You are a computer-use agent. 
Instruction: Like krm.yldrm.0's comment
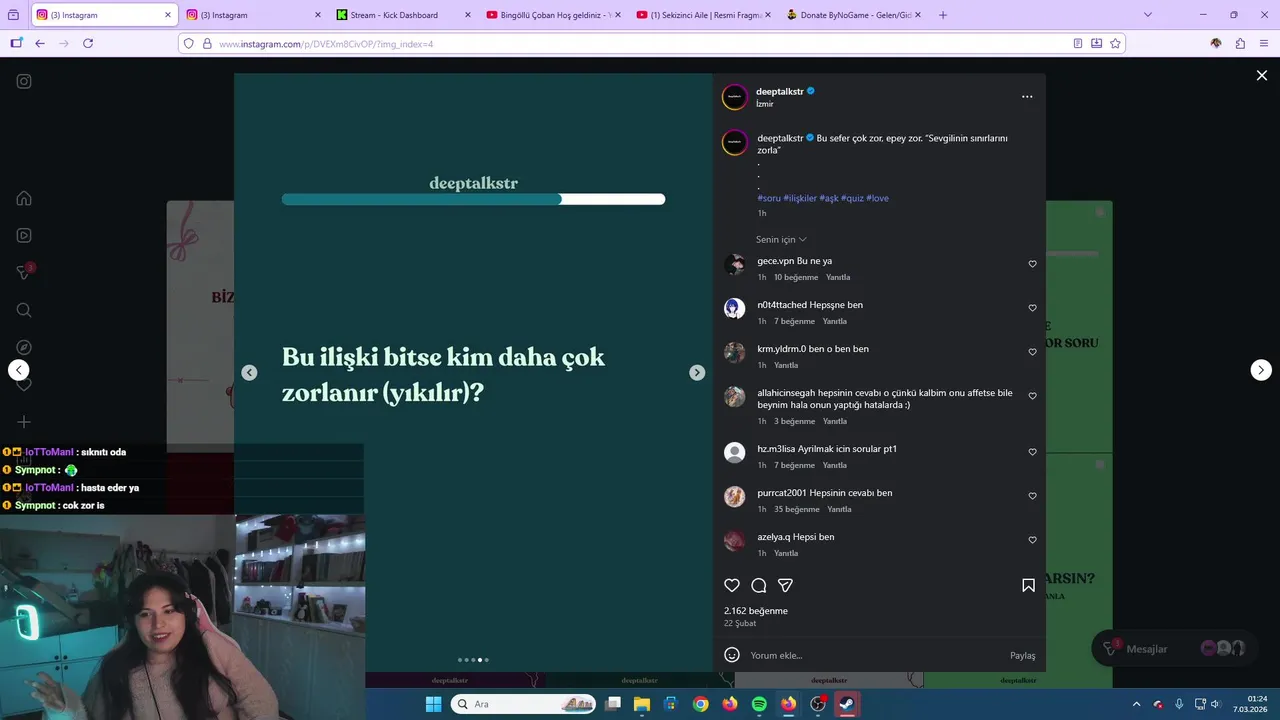(x=1033, y=352)
